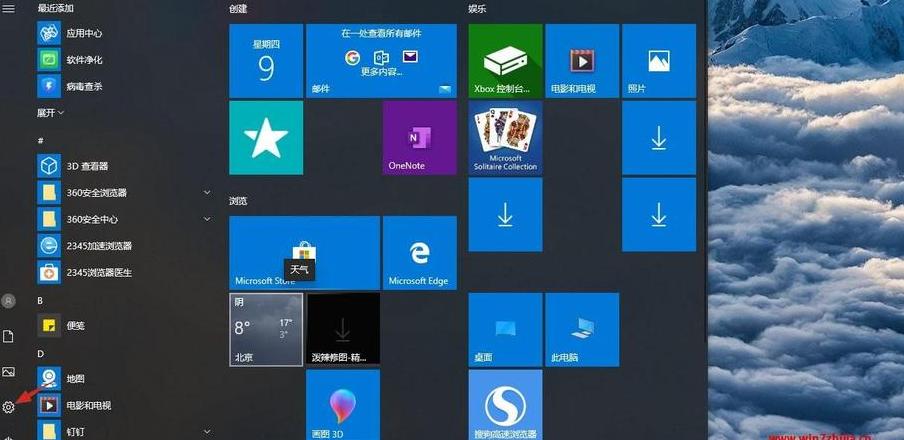Open 2345浏览器医生

pyautogui.click(x=126, y=272)
